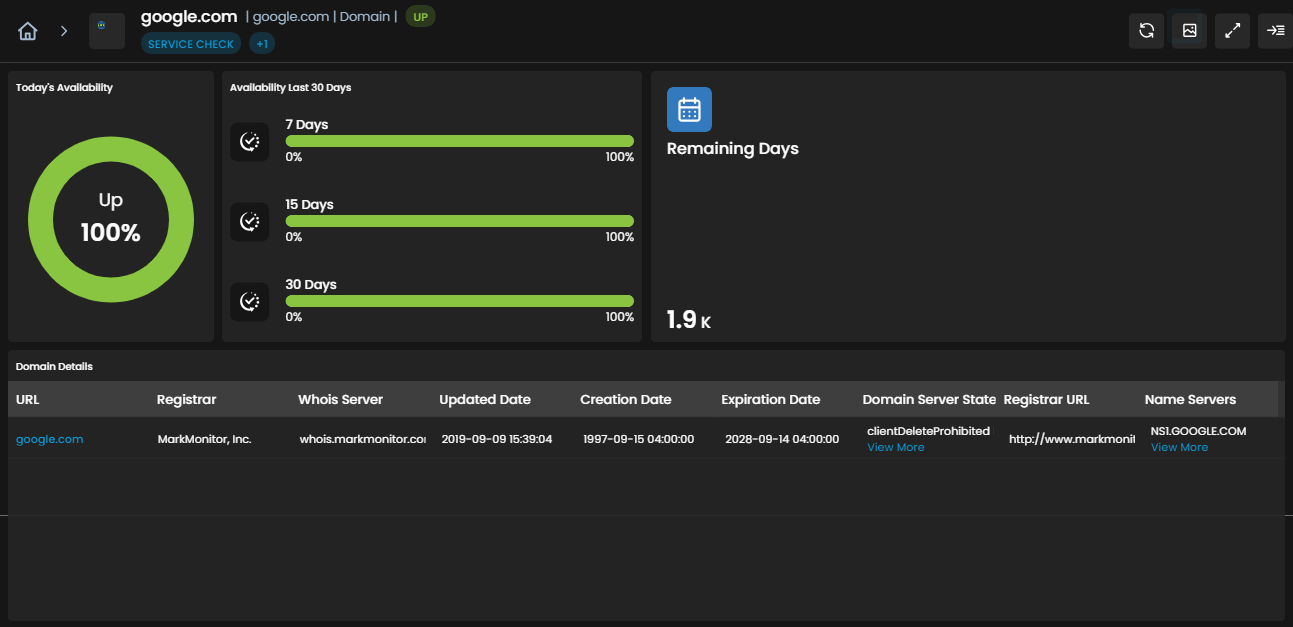Viewport: 1293px width, 627px height.
Task: Open the snapshot image icon
Action: (1190, 31)
